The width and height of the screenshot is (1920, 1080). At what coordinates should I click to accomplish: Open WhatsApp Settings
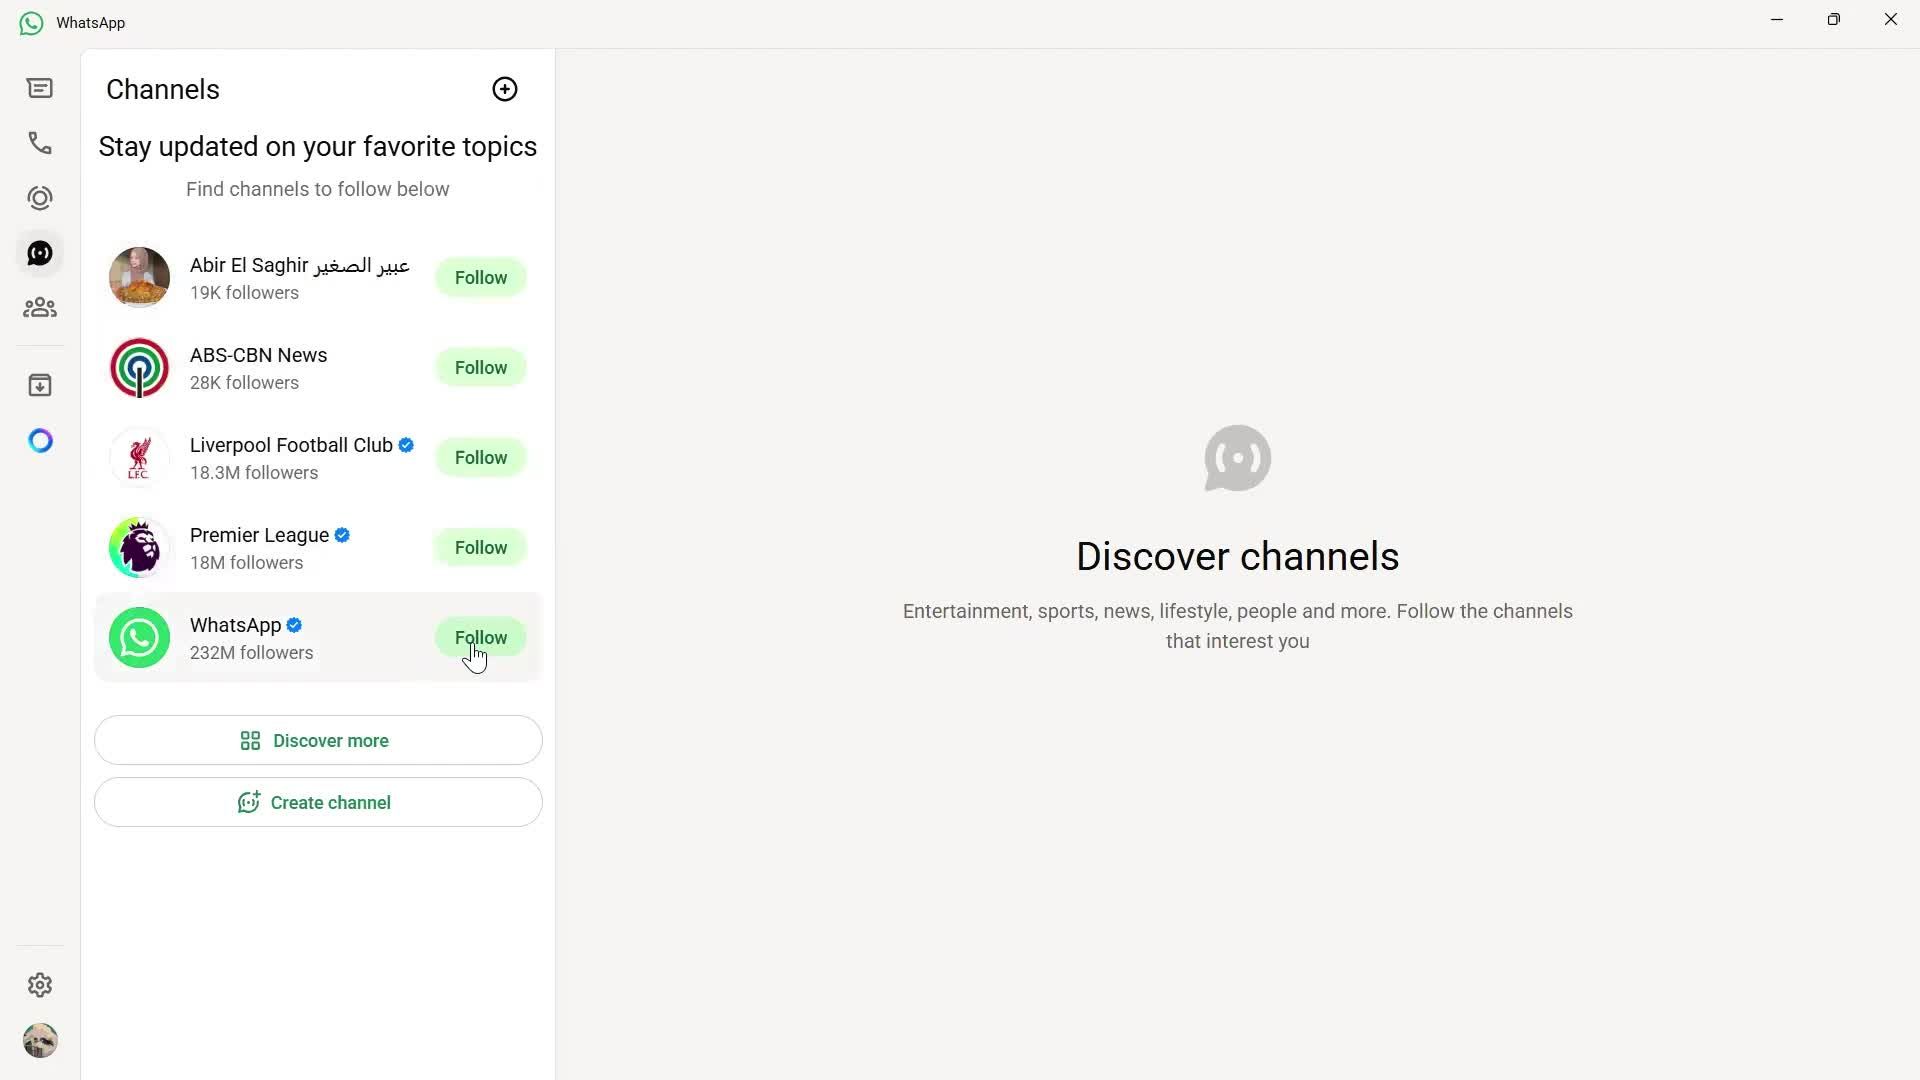point(39,985)
